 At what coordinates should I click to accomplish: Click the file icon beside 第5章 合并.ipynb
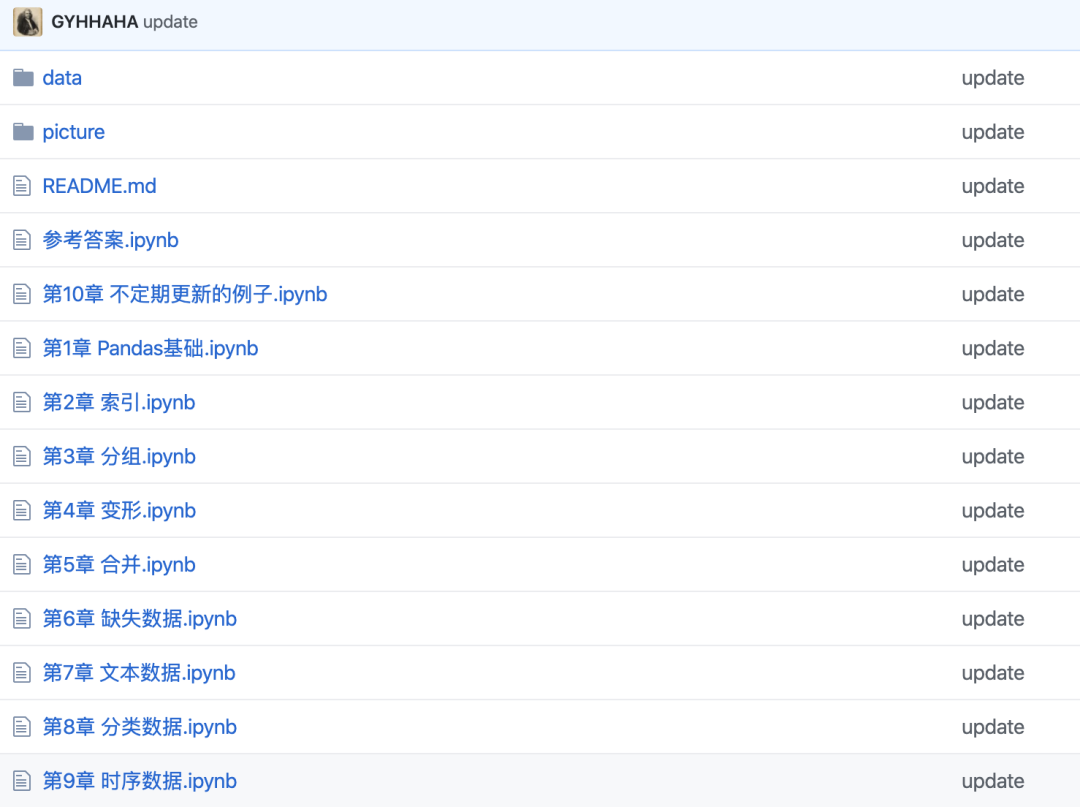coord(22,564)
